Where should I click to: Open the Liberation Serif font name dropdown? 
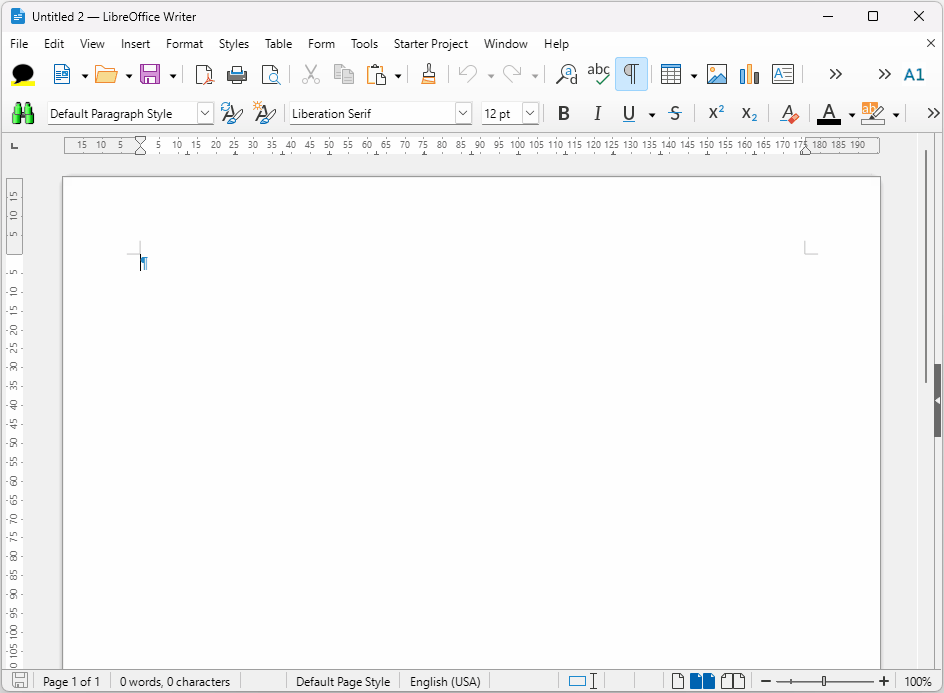click(463, 114)
